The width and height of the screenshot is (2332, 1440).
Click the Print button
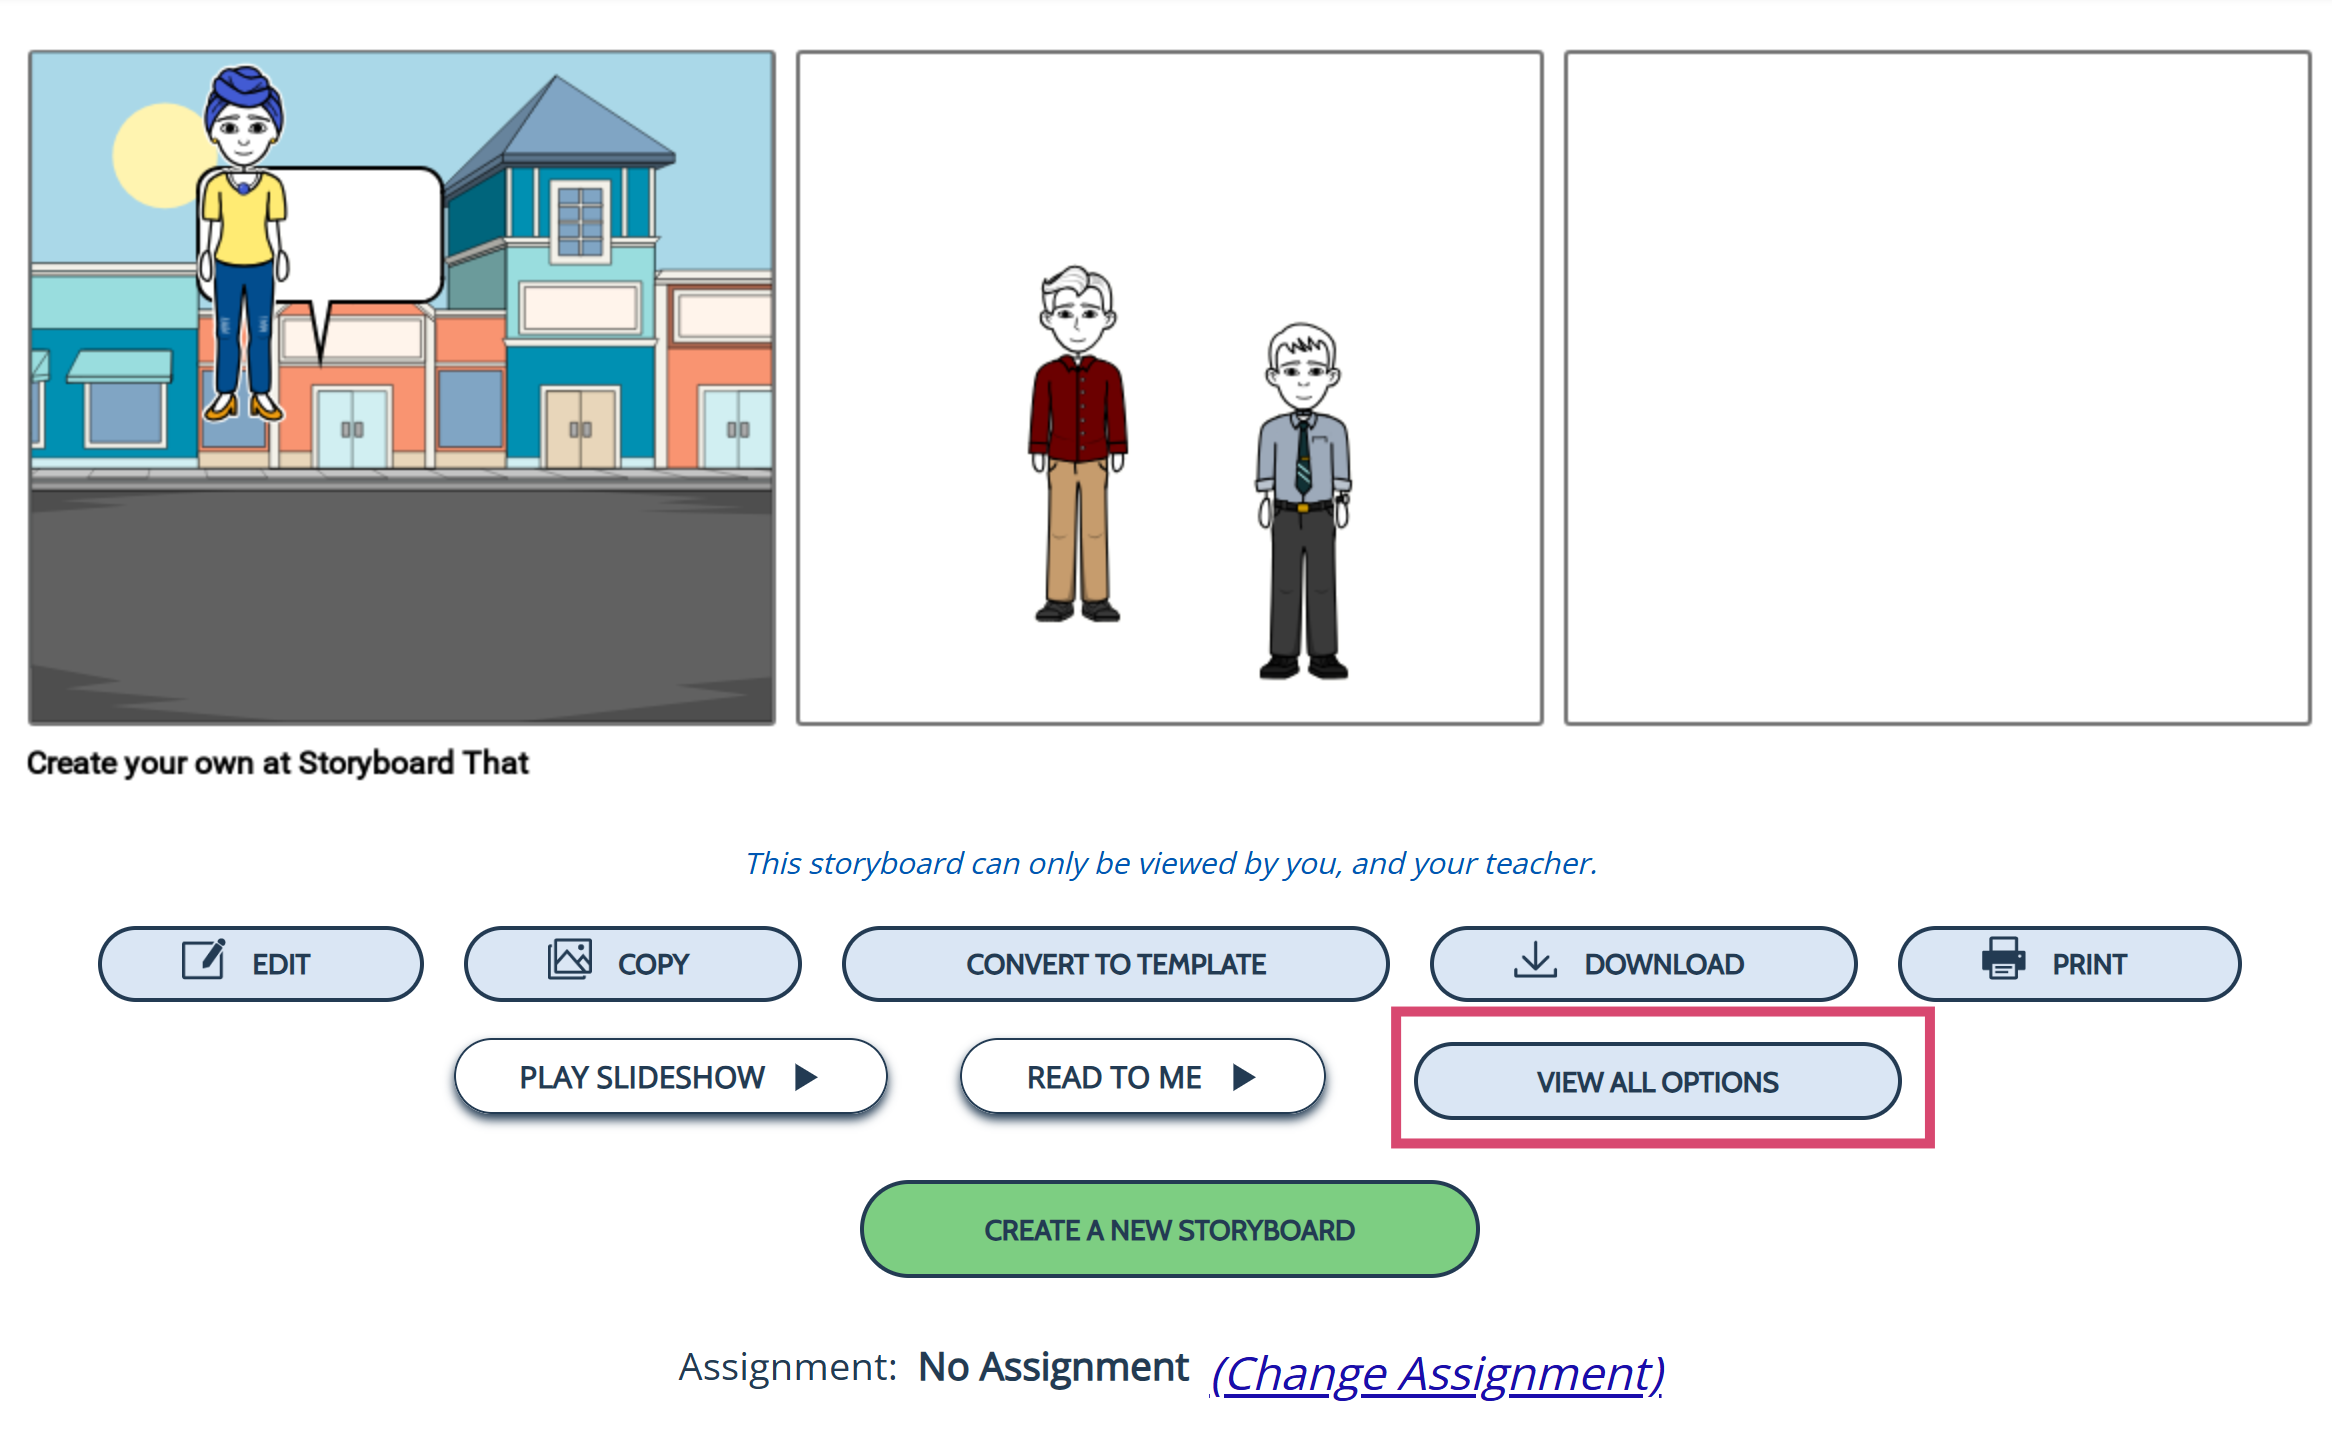[2069, 964]
